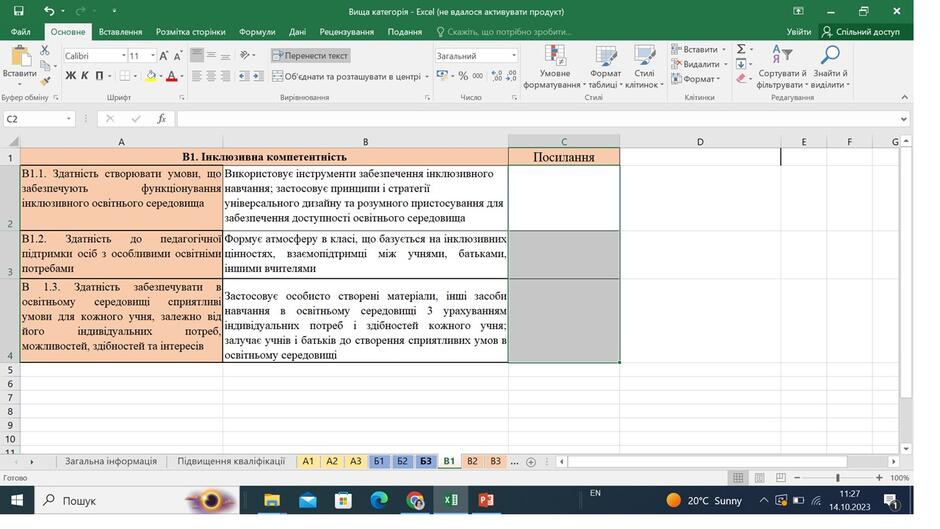Toggle Wrap Text (Перенести текст)
940x529 pixels.
coord(310,56)
